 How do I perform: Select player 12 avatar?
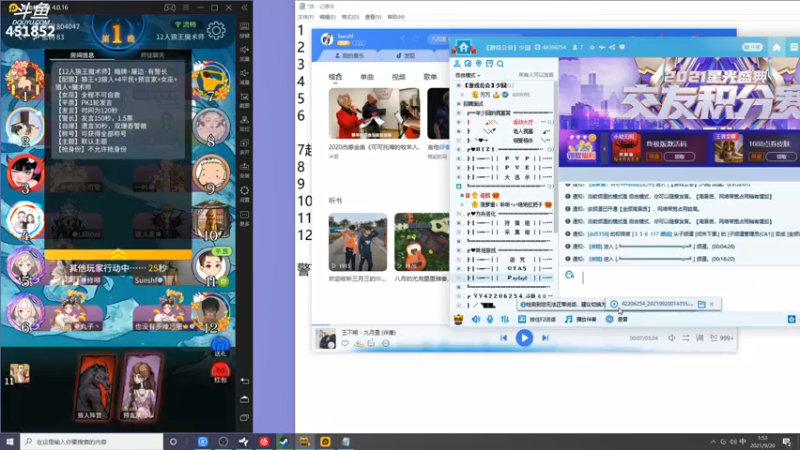click(x=211, y=312)
